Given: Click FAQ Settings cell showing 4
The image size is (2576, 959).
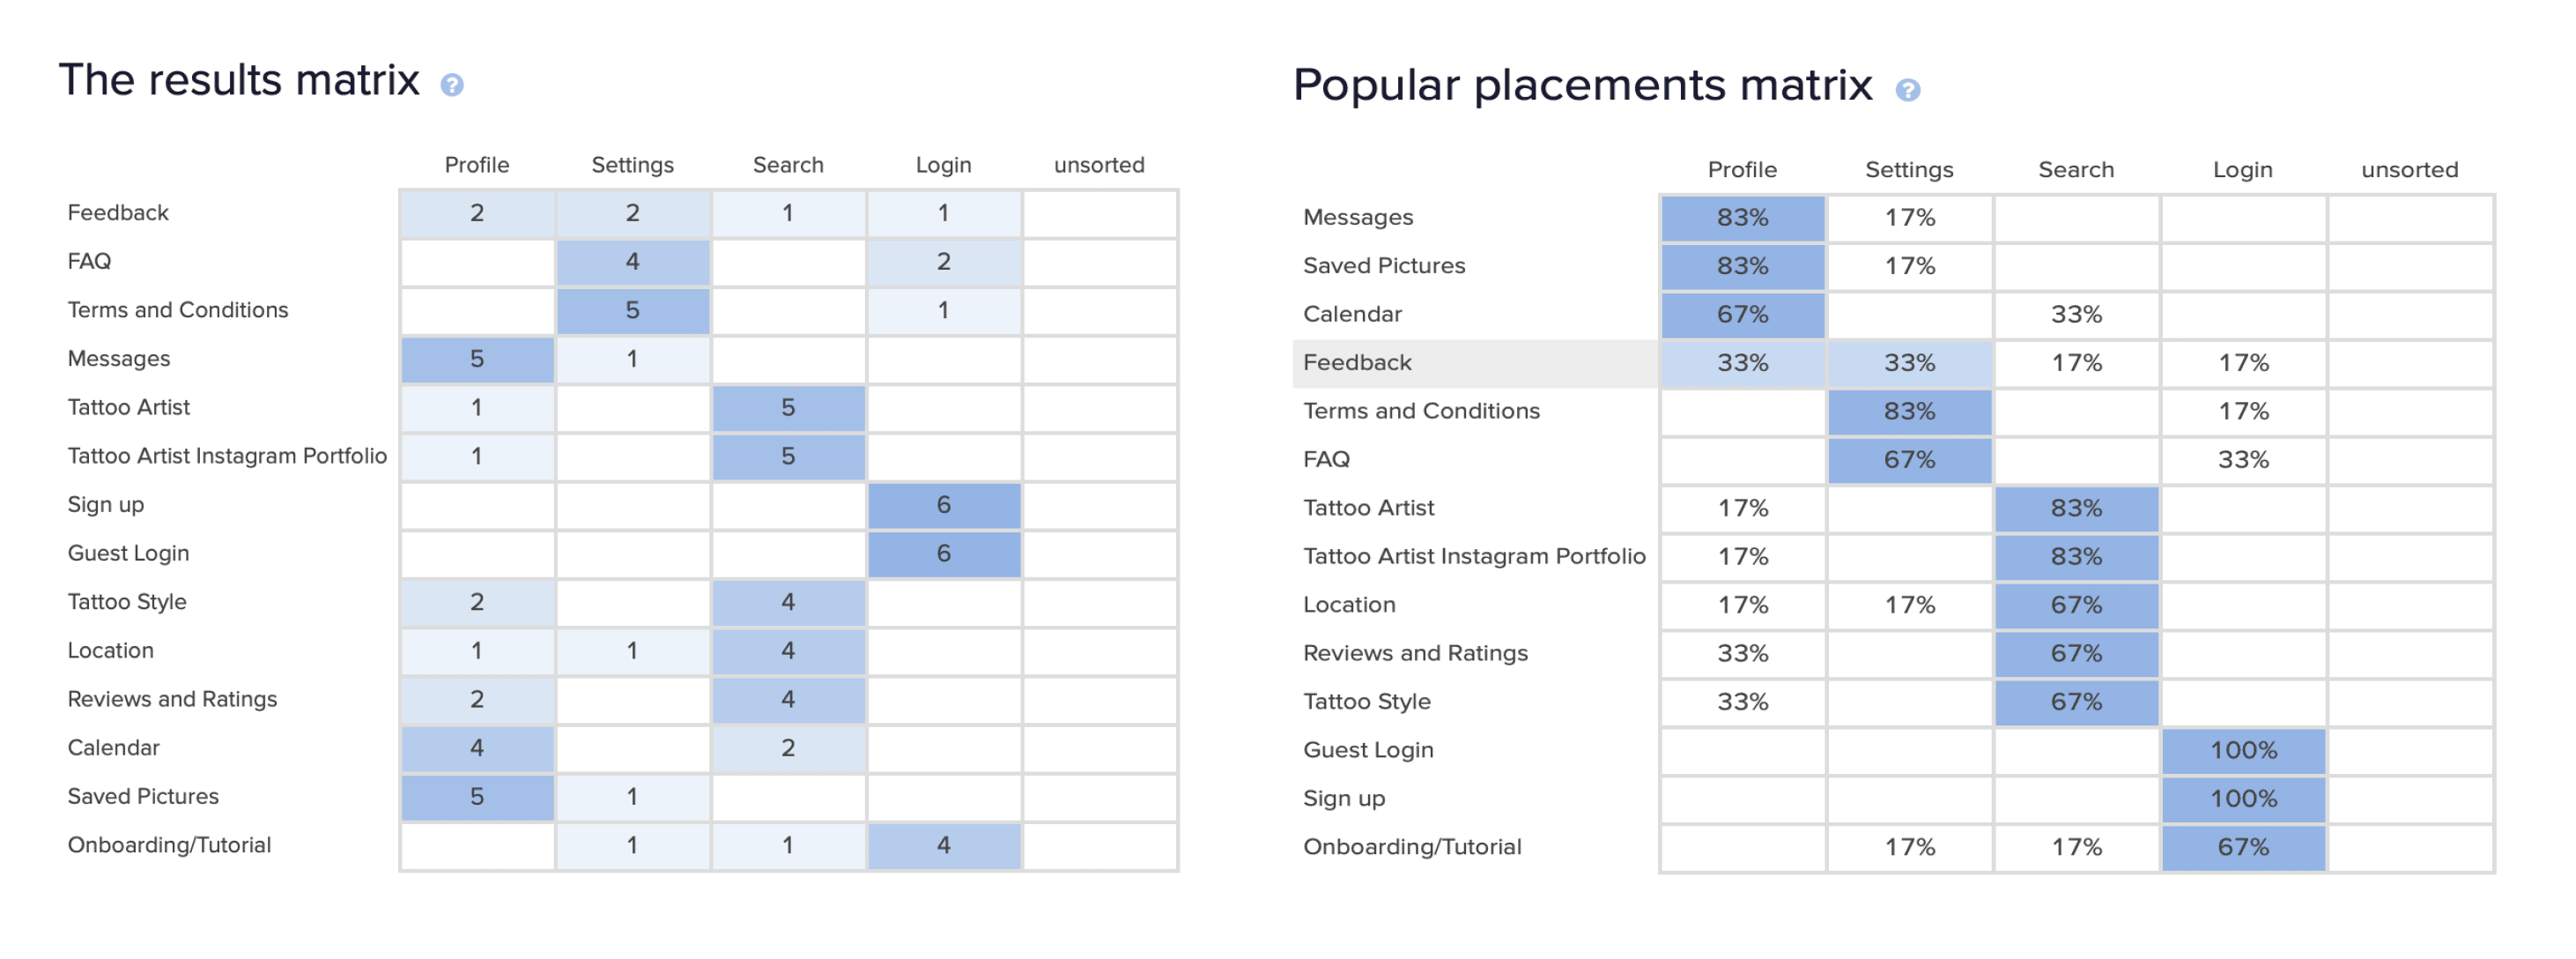Looking at the screenshot, I should [633, 262].
